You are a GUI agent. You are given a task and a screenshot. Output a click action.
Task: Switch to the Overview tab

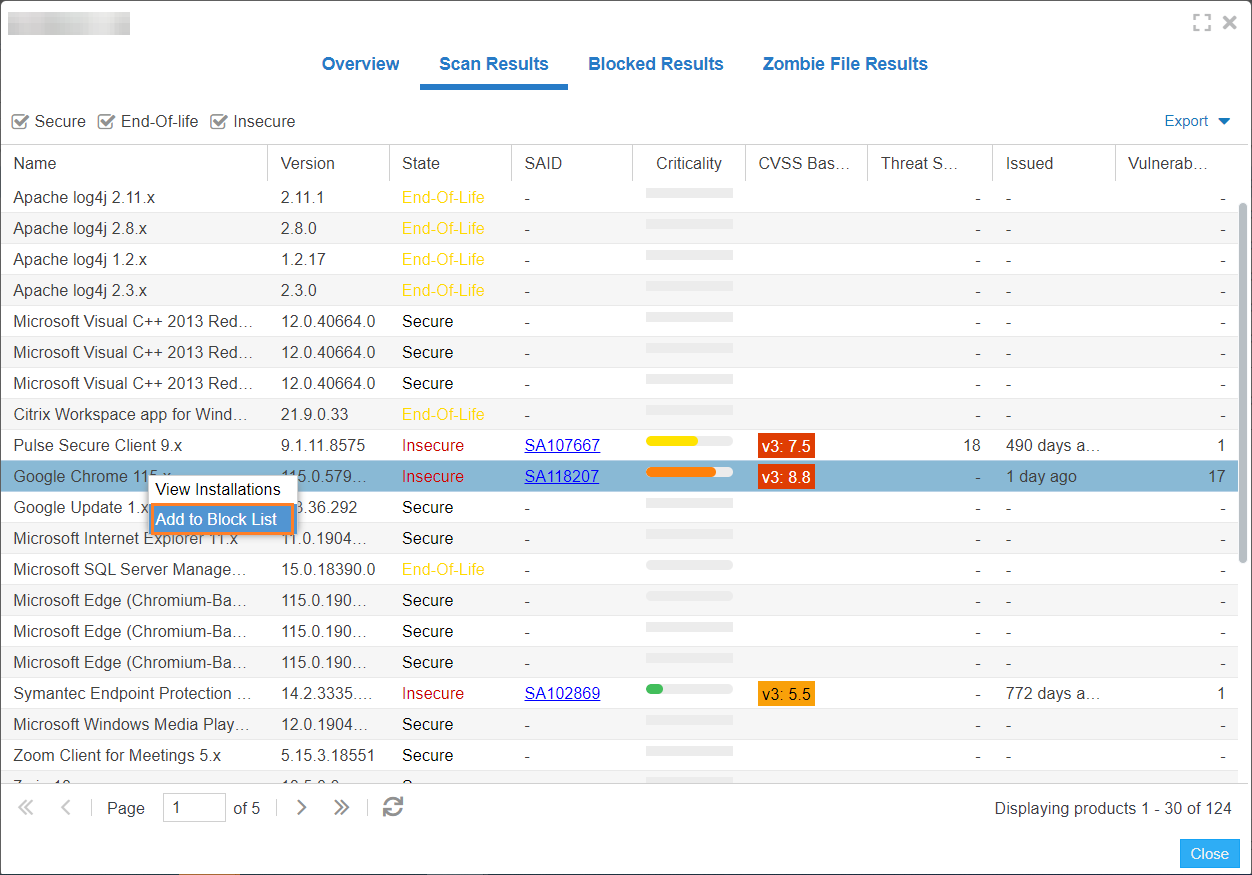pos(360,64)
